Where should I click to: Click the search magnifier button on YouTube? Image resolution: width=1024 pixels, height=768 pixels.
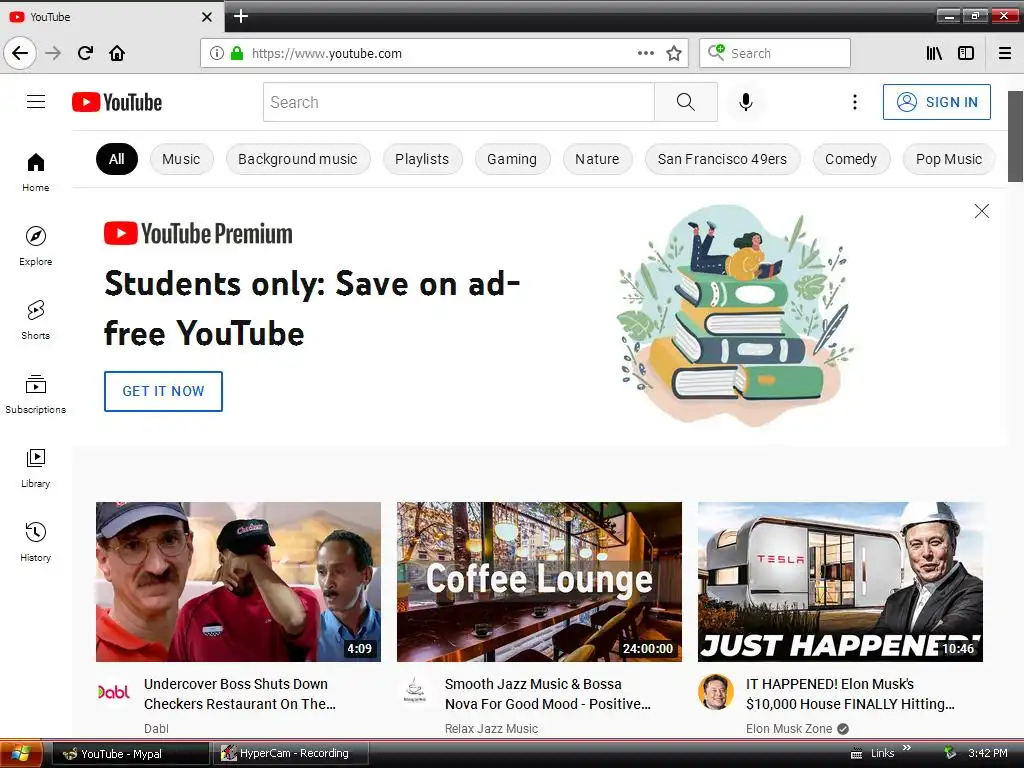coord(686,102)
